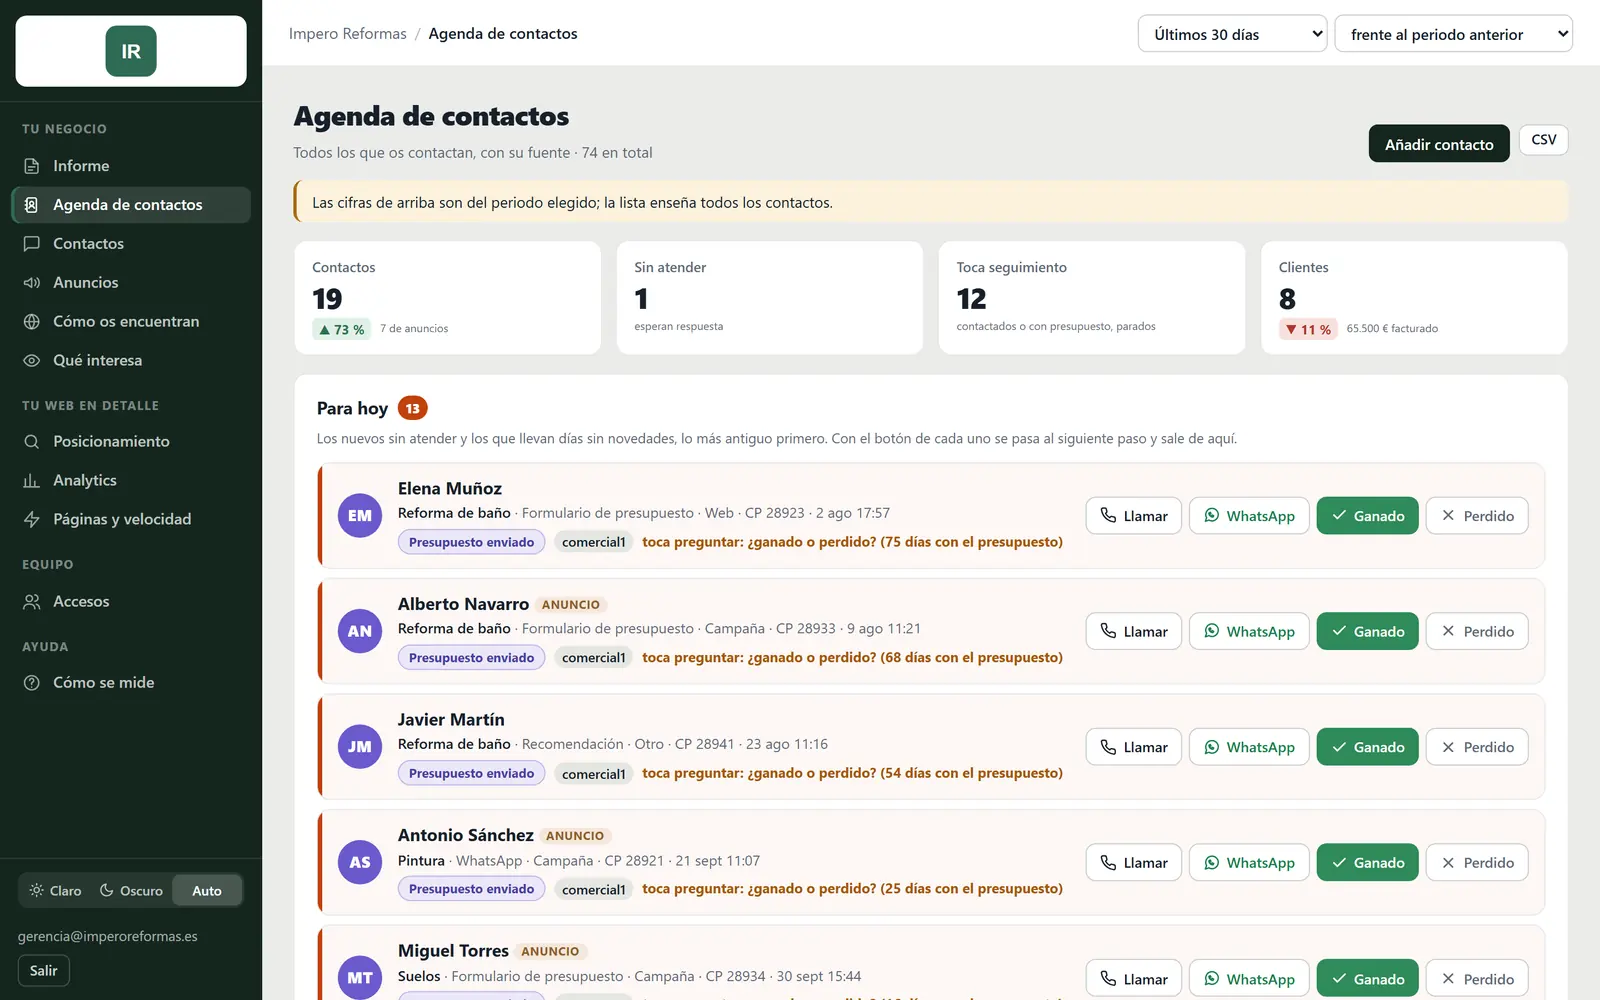Open the Últimos 30 días dropdown
The height and width of the screenshot is (1000, 1600).
click(1232, 34)
